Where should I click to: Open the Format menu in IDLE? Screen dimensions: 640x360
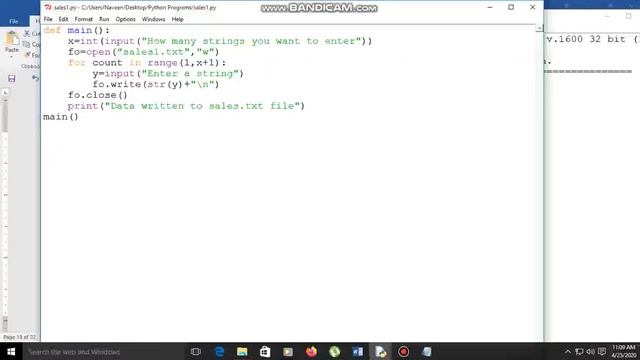[x=84, y=19]
